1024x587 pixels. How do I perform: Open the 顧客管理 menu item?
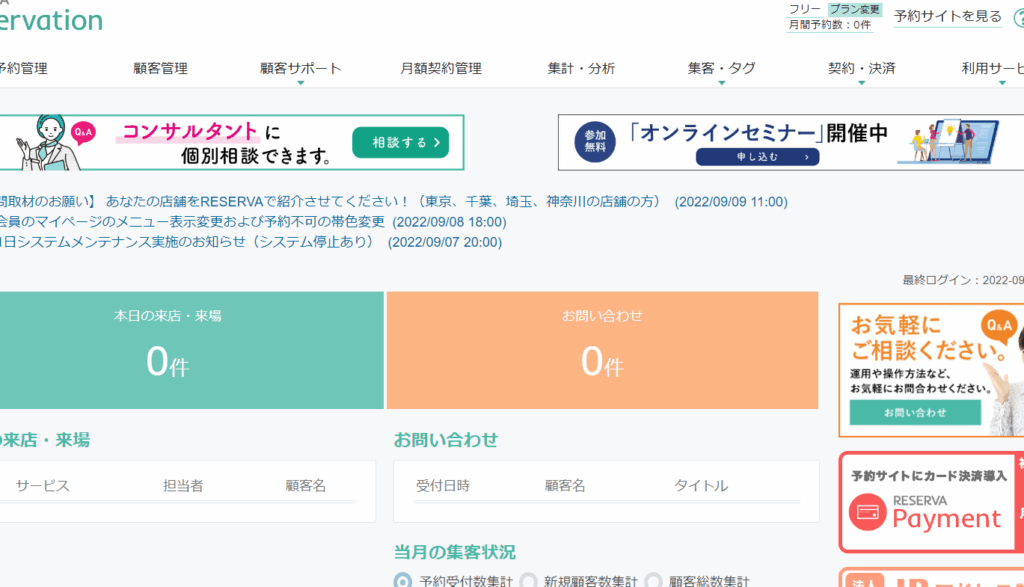click(x=160, y=69)
